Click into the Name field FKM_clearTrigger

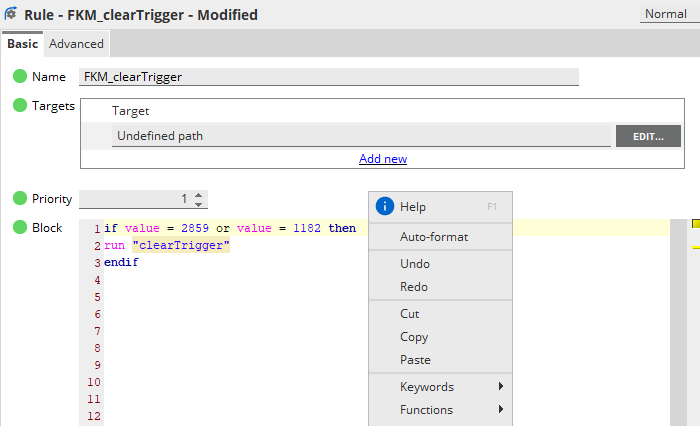click(328, 77)
